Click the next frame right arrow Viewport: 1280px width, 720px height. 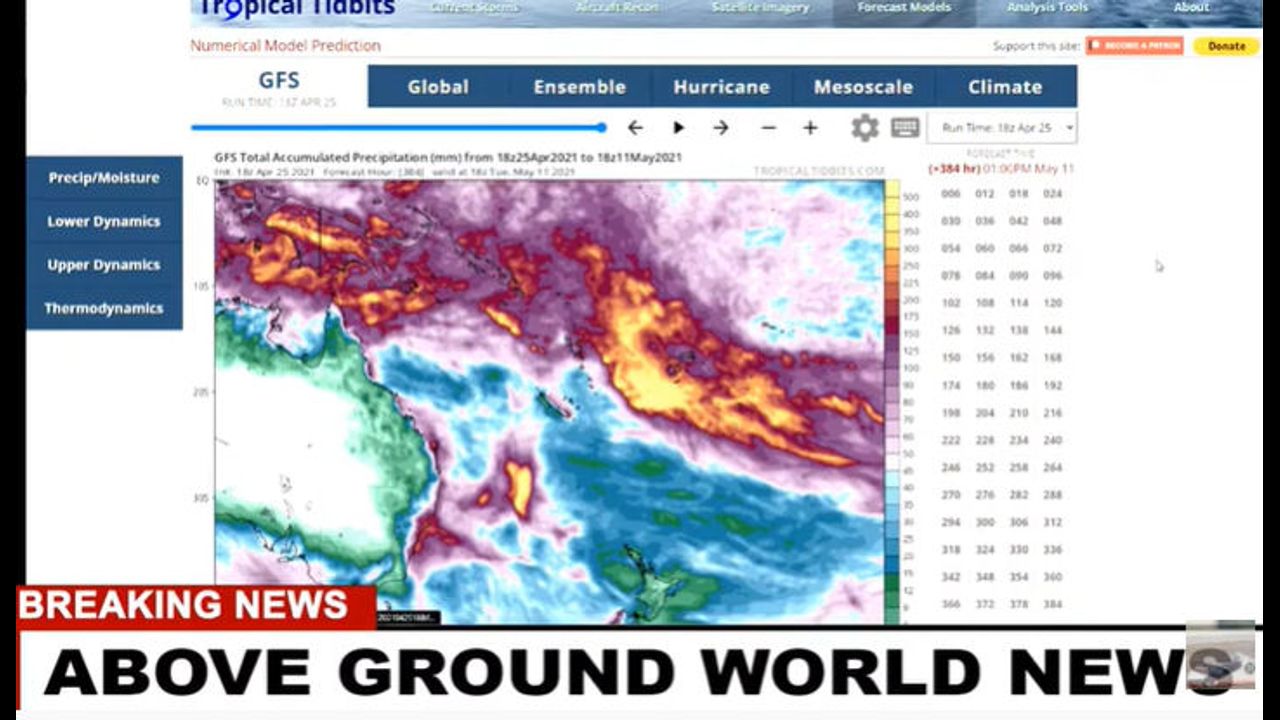tap(721, 128)
